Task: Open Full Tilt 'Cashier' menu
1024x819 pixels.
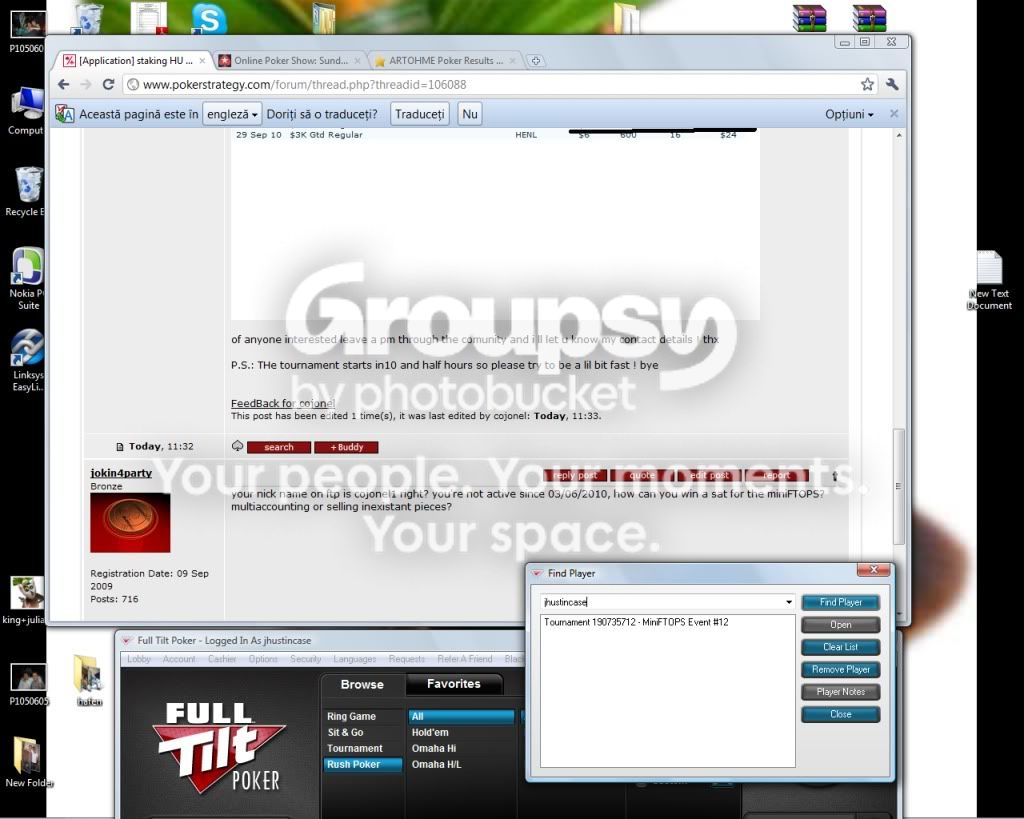Action: coord(222,659)
